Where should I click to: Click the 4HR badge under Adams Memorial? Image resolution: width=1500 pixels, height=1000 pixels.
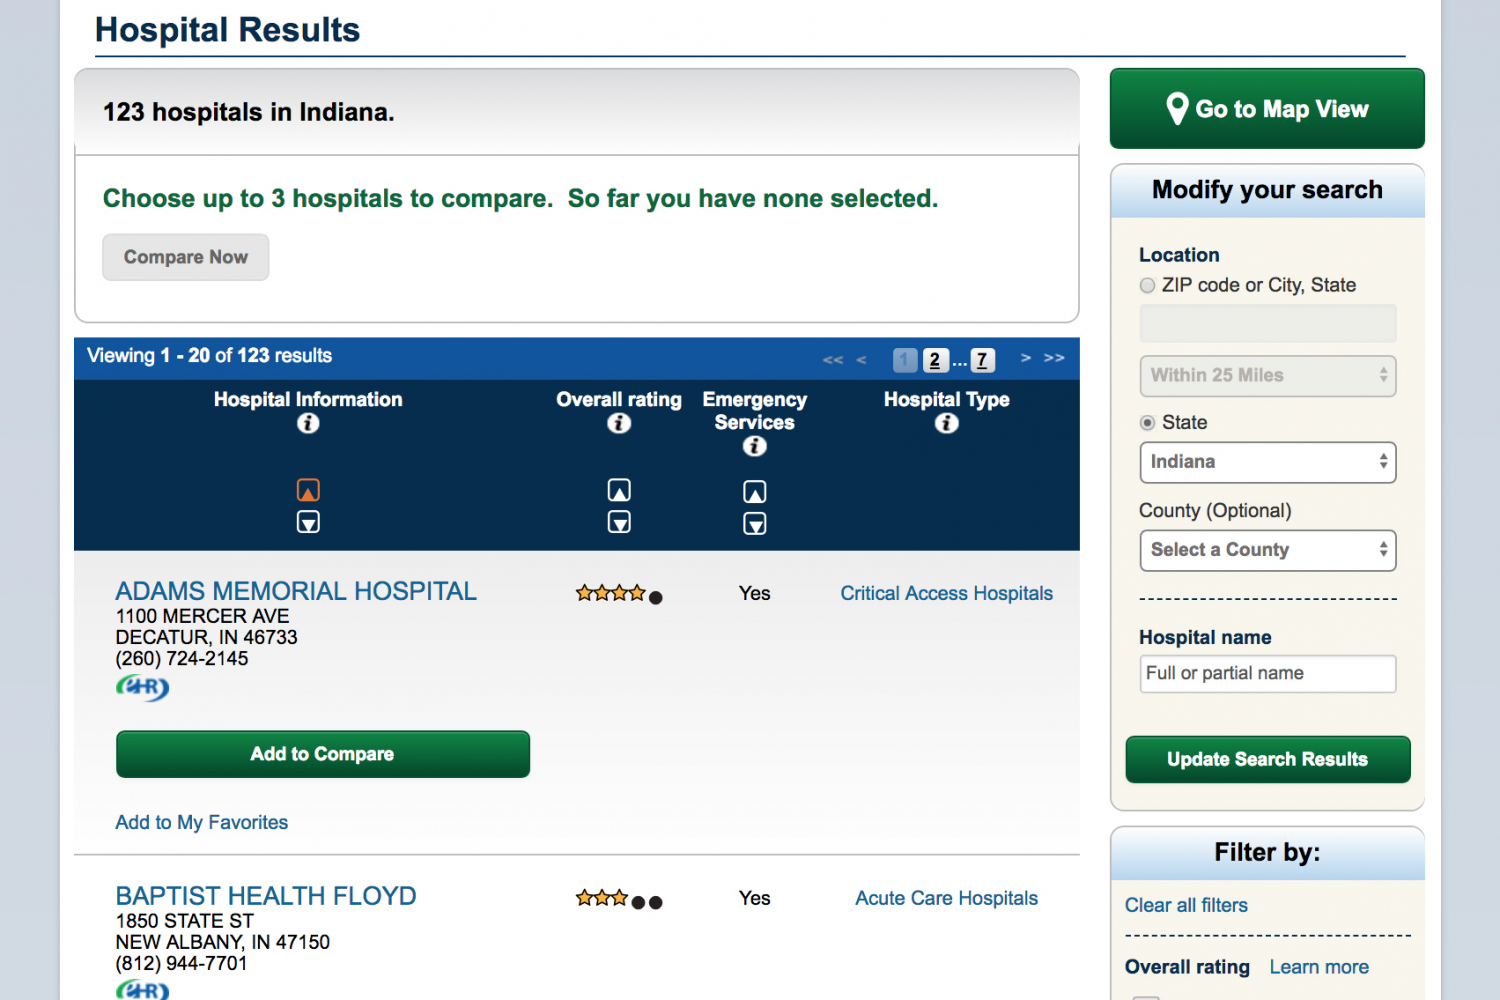click(x=142, y=687)
